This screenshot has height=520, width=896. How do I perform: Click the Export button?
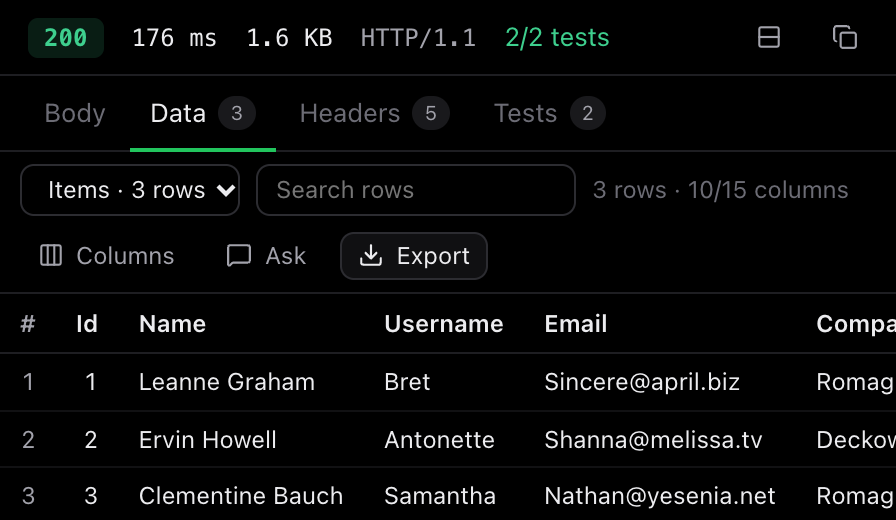pyautogui.click(x=414, y=256)
